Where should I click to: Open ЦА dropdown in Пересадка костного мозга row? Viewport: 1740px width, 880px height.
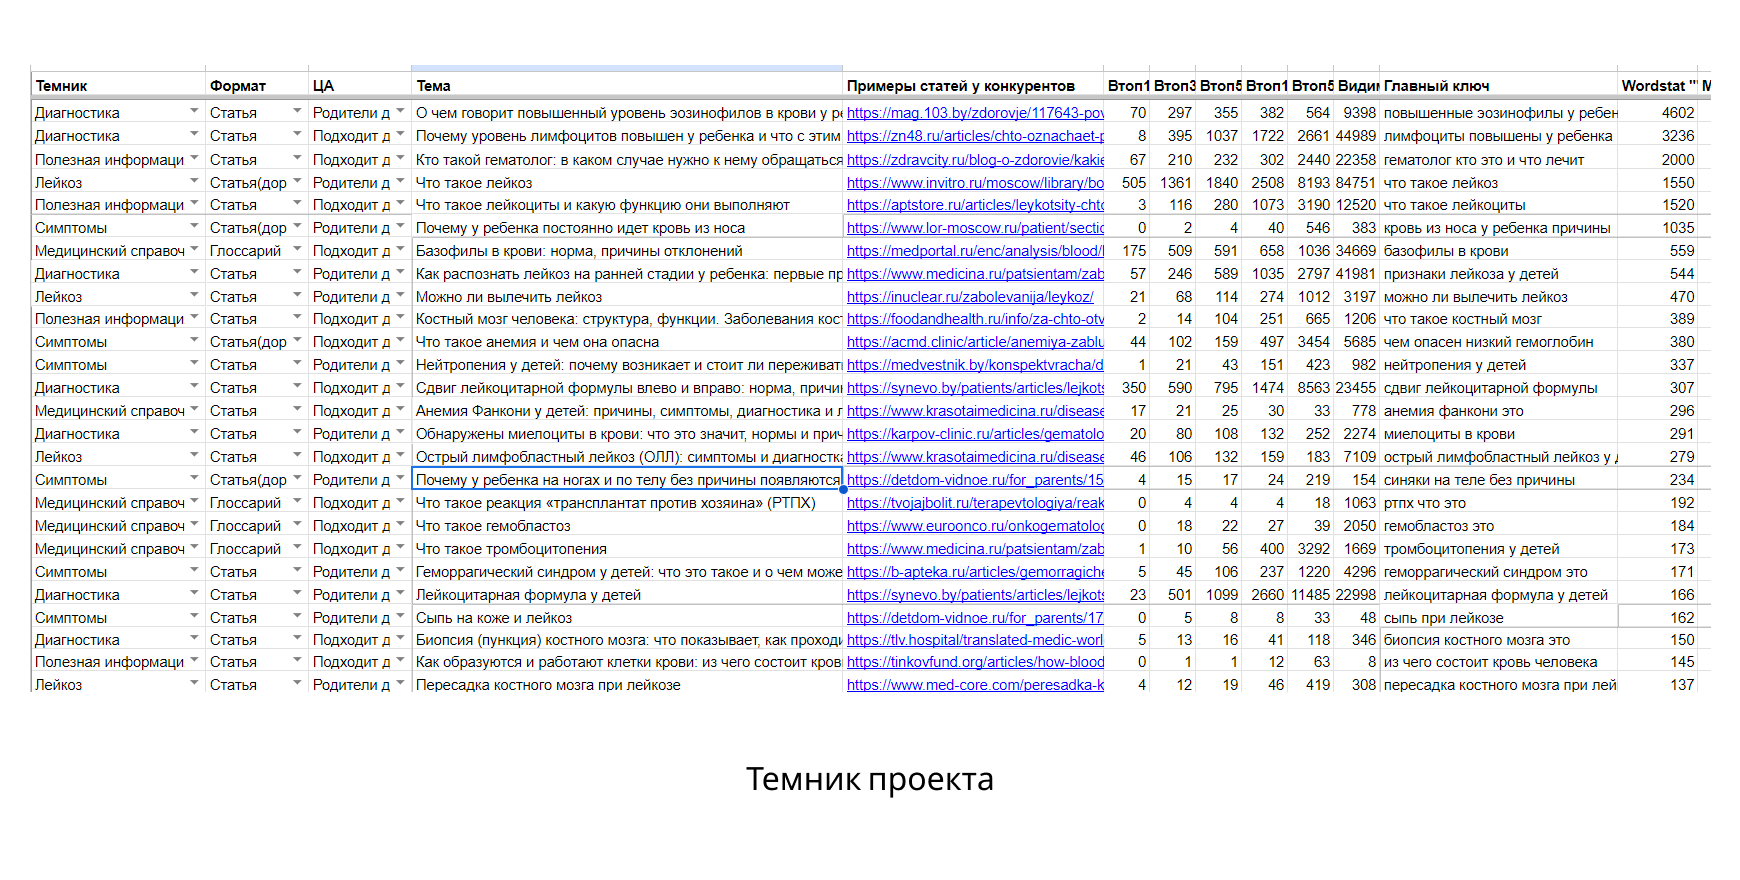400,683
